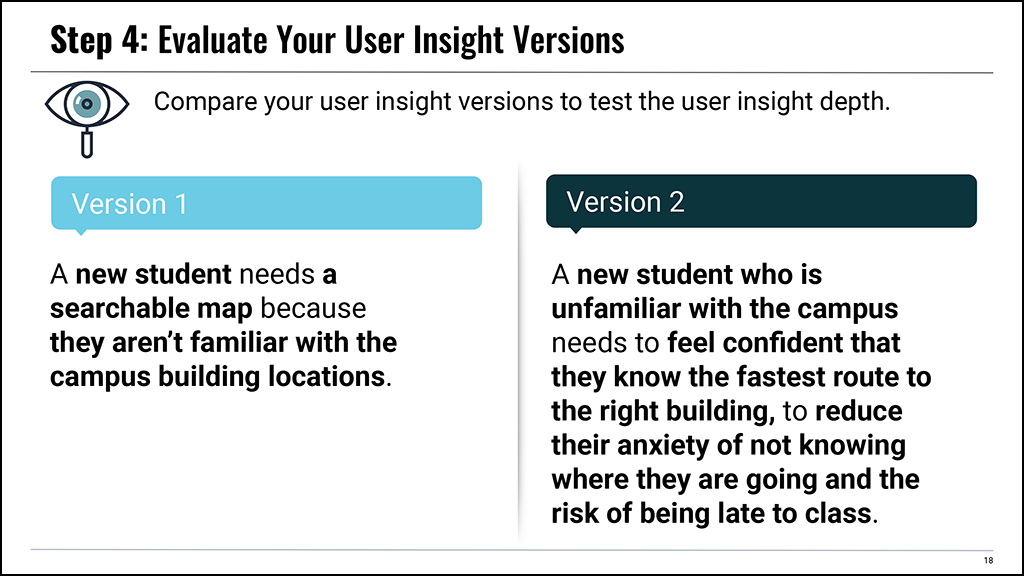Click the eye magnifying glass icon

click(x=87, y=119)
